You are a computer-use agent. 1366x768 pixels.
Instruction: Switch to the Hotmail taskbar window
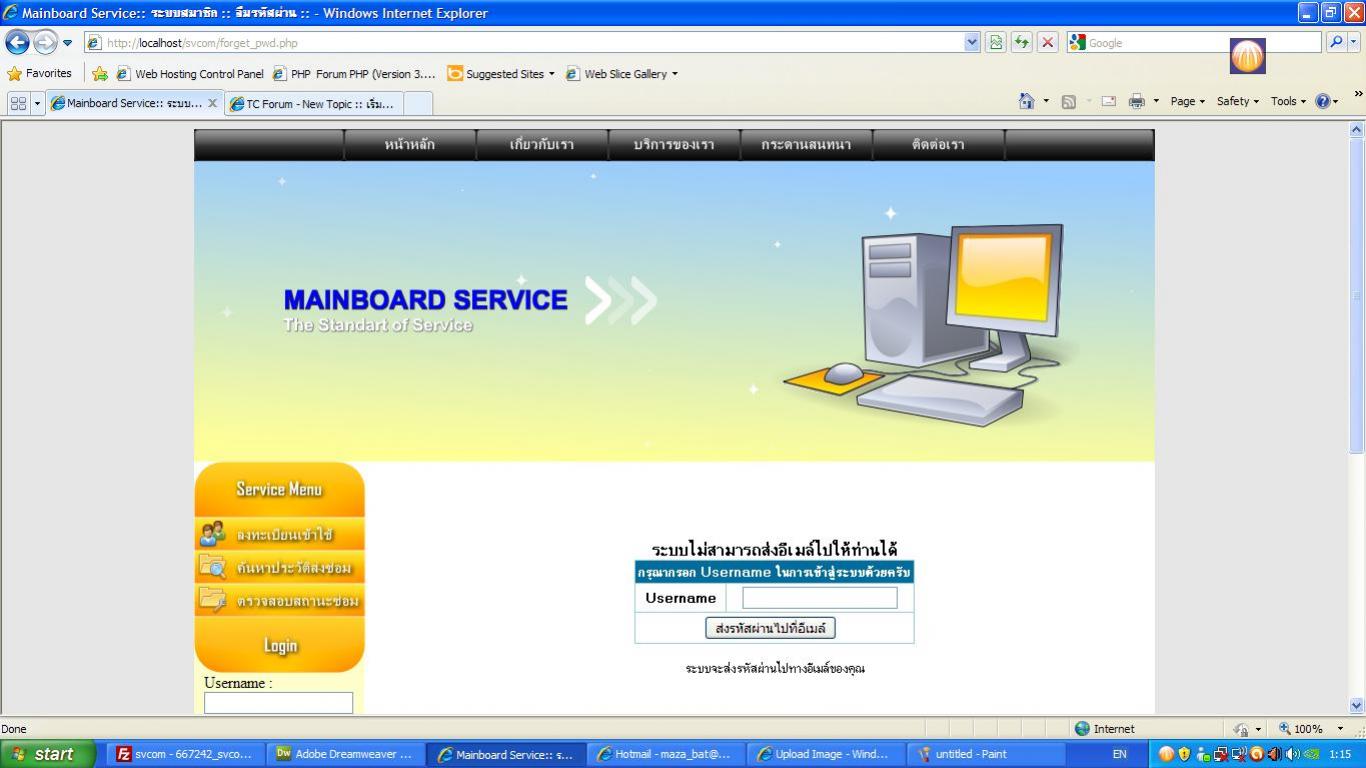click(665, 754)
